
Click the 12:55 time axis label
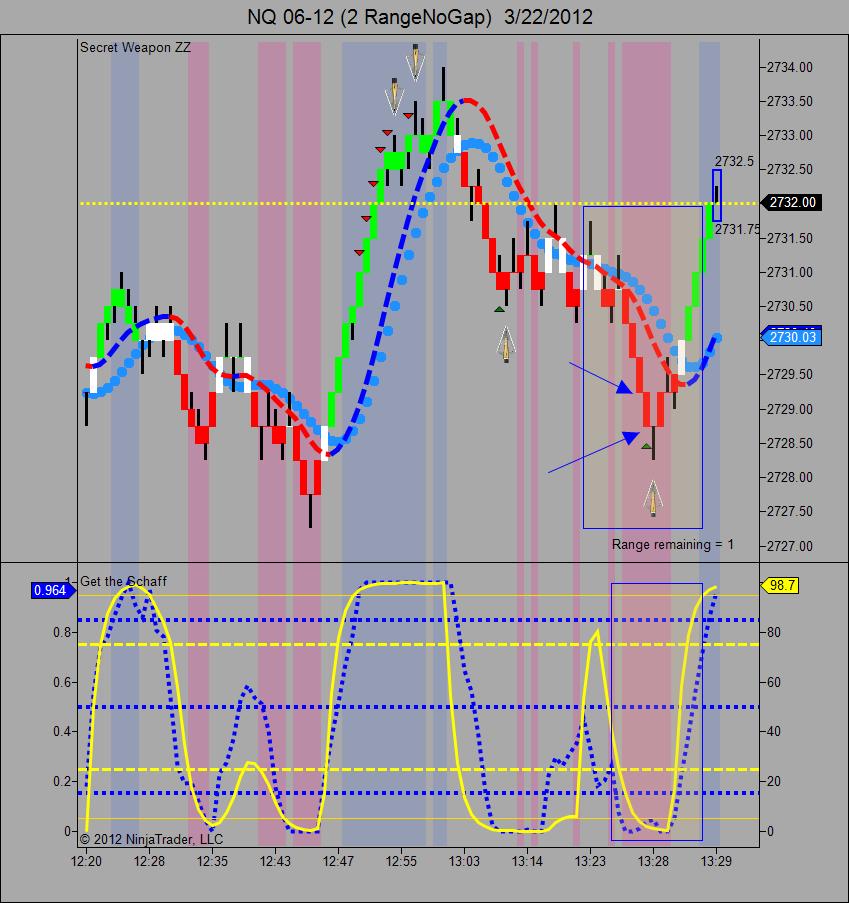(401, 862)
